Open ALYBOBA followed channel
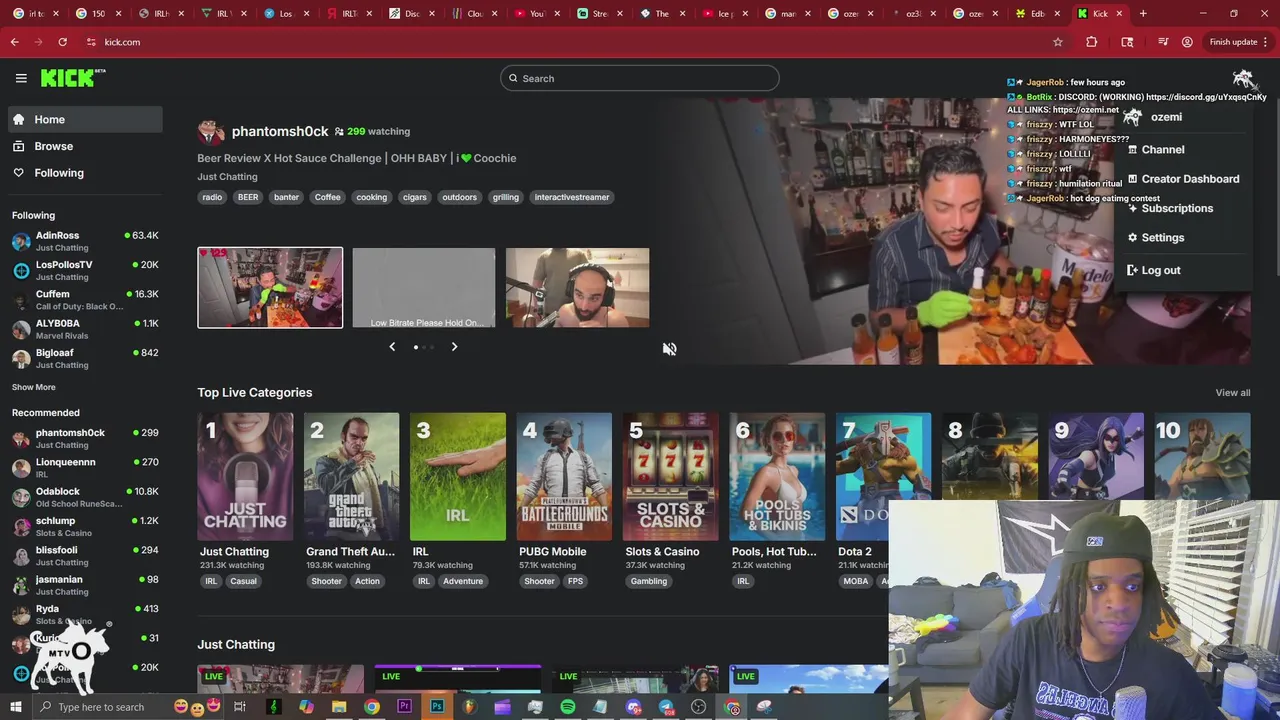Viewport: 1280px width, 720px height. coord(85,329)
